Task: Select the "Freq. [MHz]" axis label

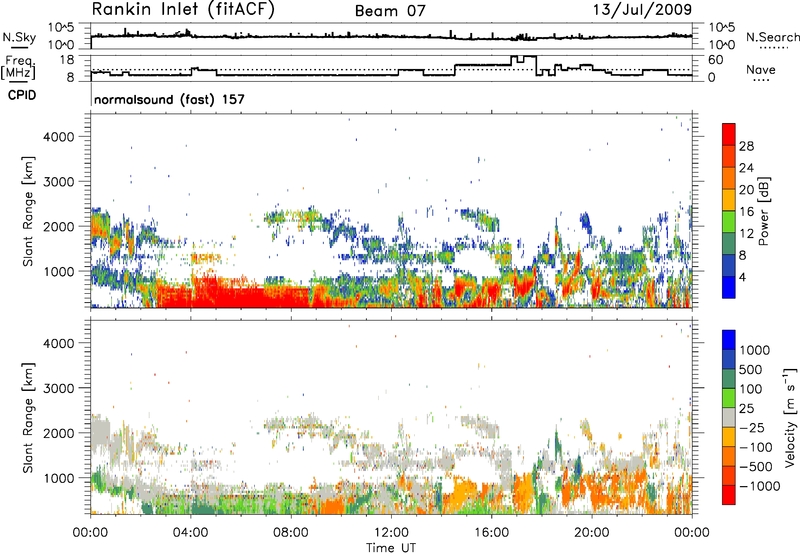Action: pyautogui.click(x=18, y=68)
